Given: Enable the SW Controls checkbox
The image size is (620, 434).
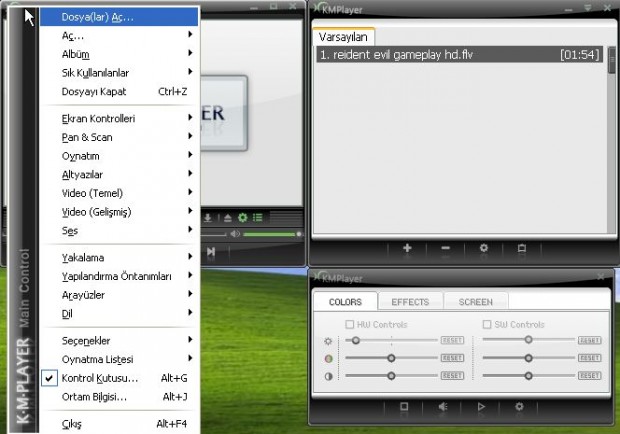Looking at the screenshot, I should point(487,325).
